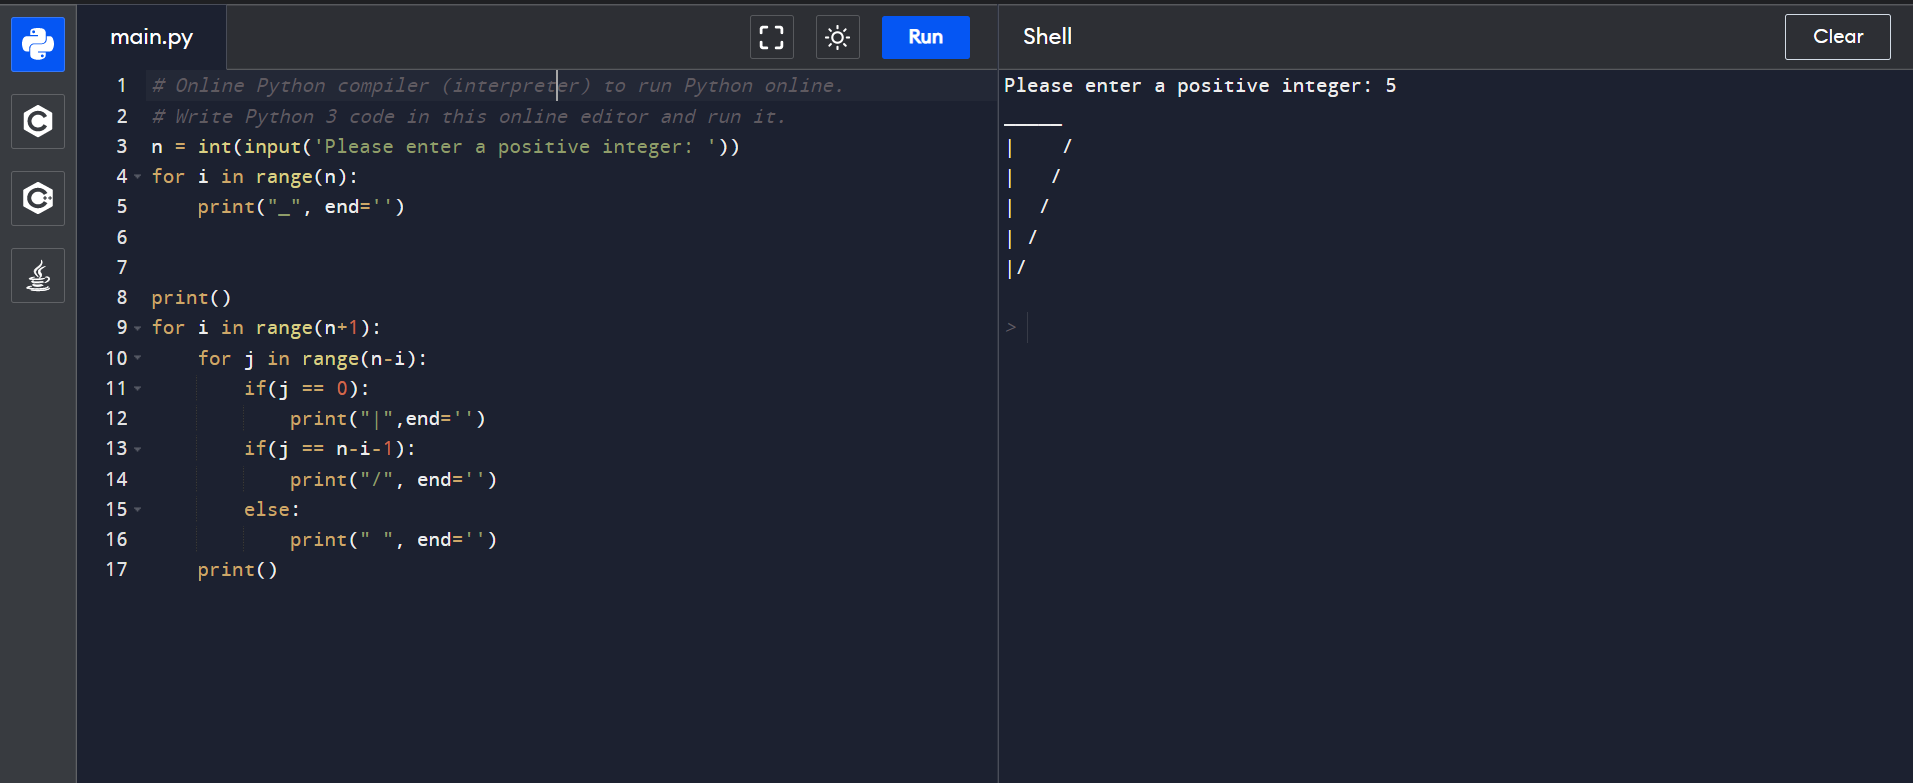Expand the editor to fullscreen
The height and width of the screenshot is (783, 1913).
[x=771, y=38]
